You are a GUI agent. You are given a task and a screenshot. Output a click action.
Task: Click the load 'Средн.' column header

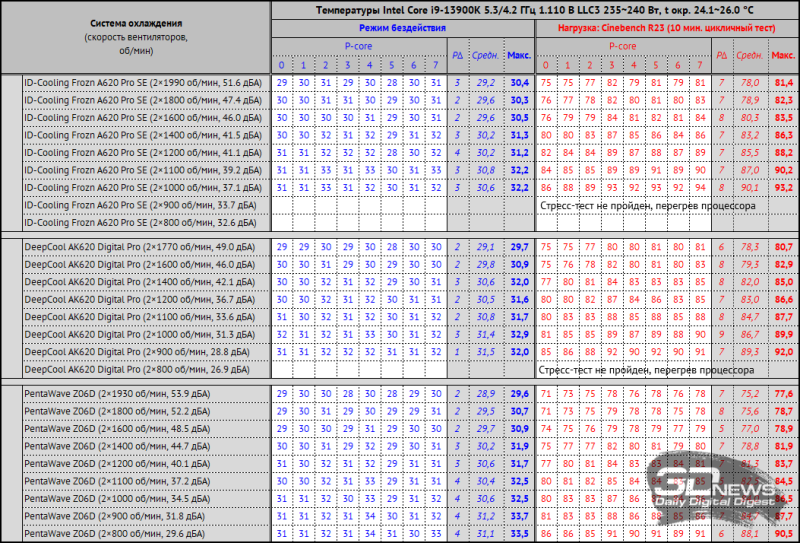(x=749, y=55)
